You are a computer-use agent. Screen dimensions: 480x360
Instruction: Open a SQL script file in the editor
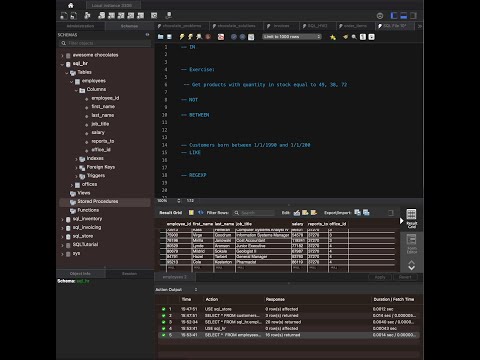(x=161, y=37)
